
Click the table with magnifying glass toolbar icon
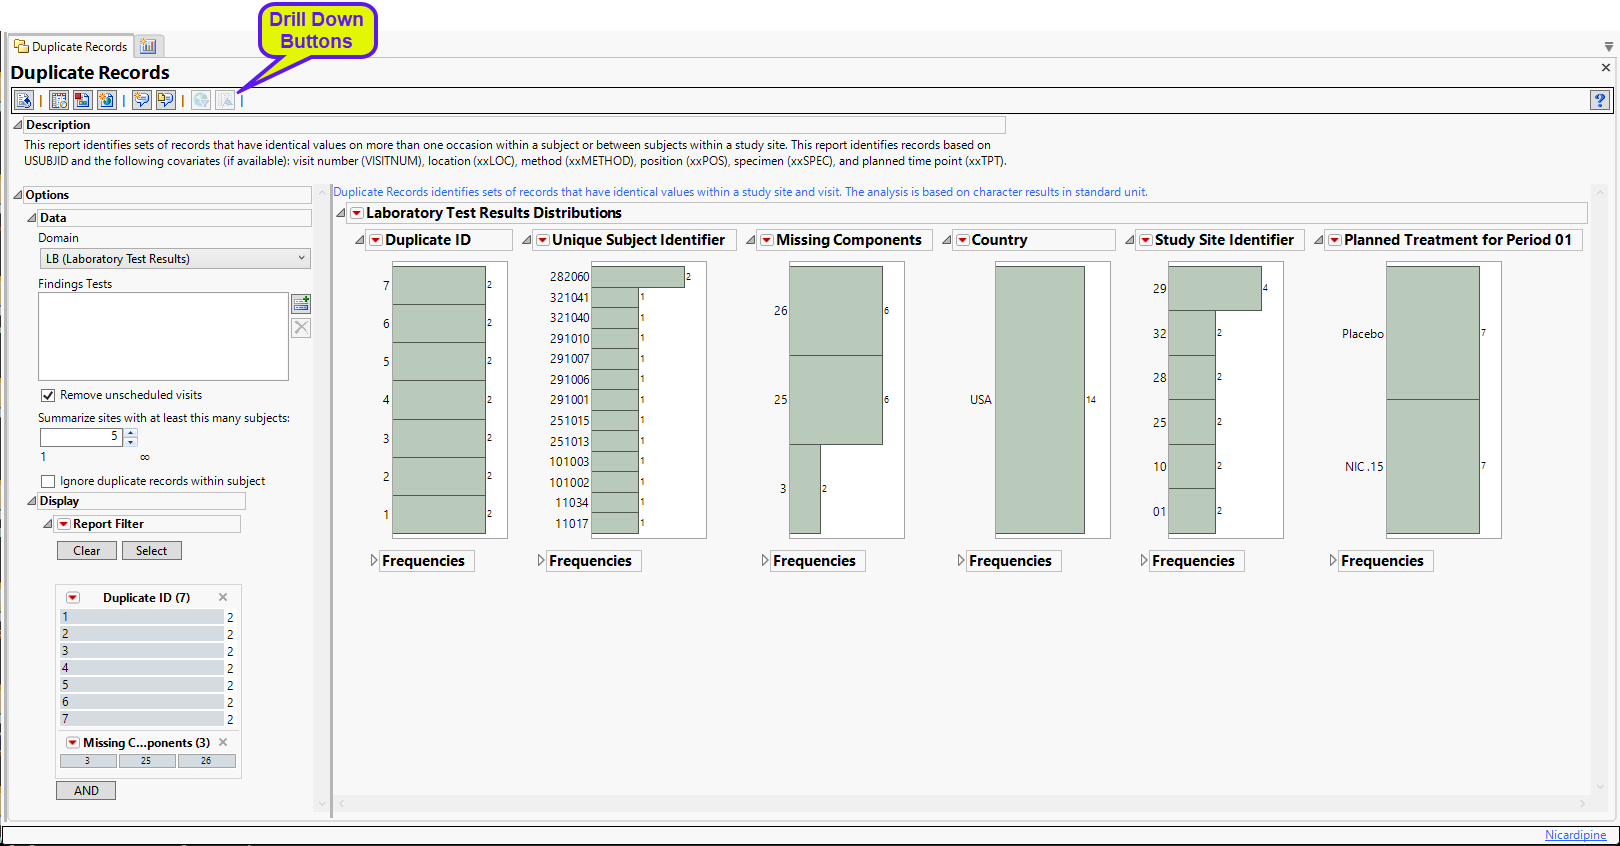[x=59, y=100]
